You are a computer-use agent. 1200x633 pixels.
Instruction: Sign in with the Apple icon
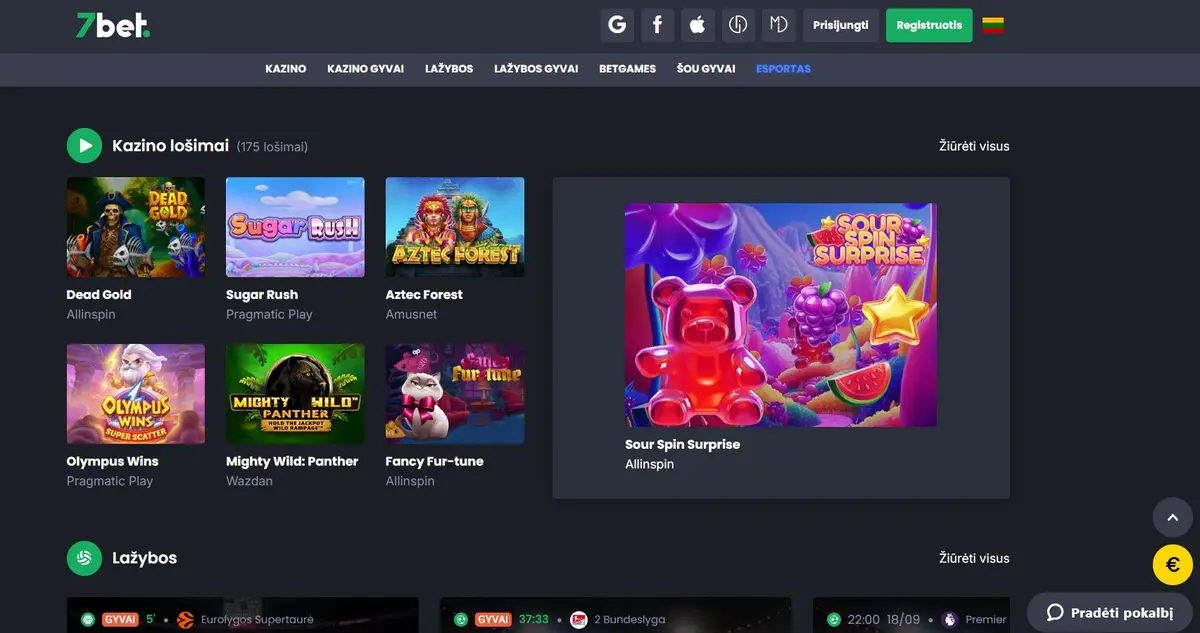[x=698, y=25]
